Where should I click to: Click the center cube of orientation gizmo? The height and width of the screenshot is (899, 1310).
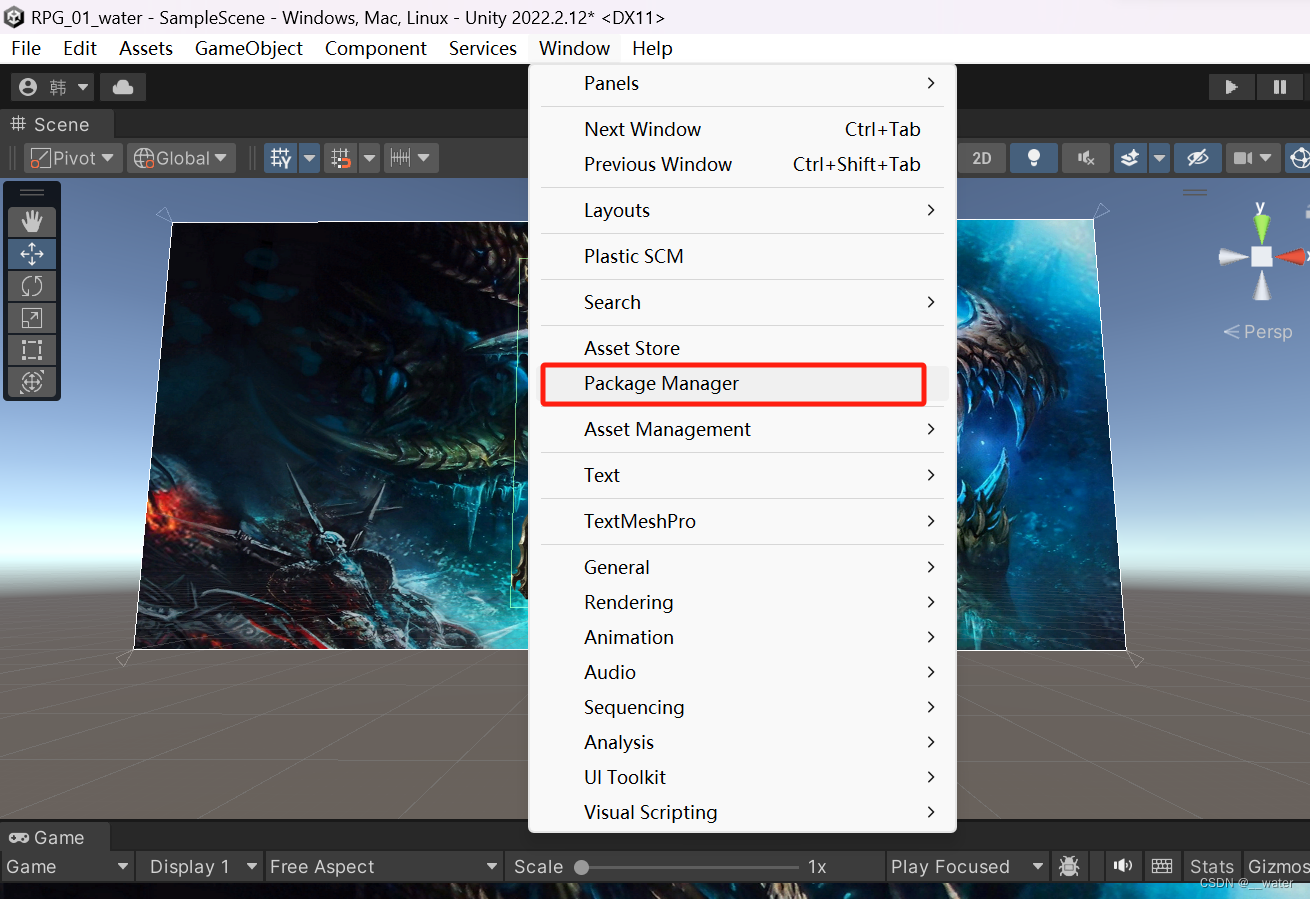(1261, 256)
